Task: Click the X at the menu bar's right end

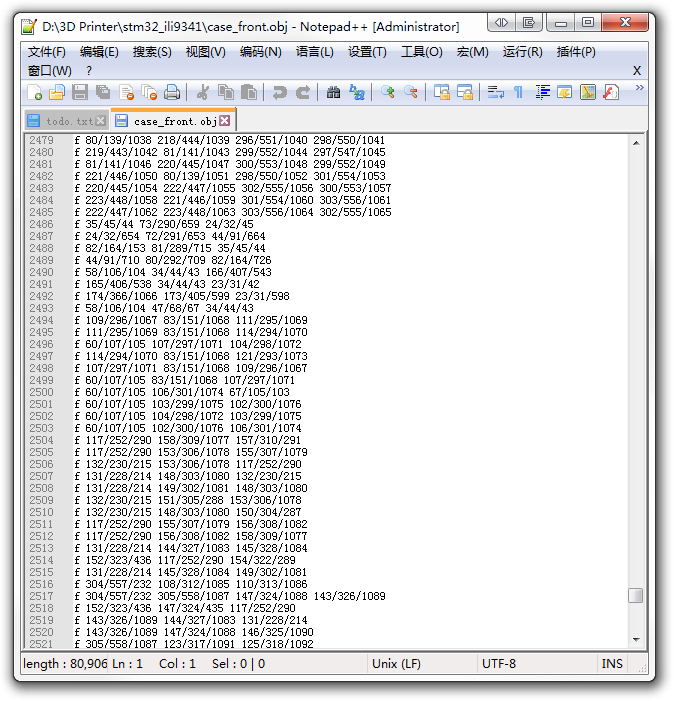Action: (x=637, y=71)
